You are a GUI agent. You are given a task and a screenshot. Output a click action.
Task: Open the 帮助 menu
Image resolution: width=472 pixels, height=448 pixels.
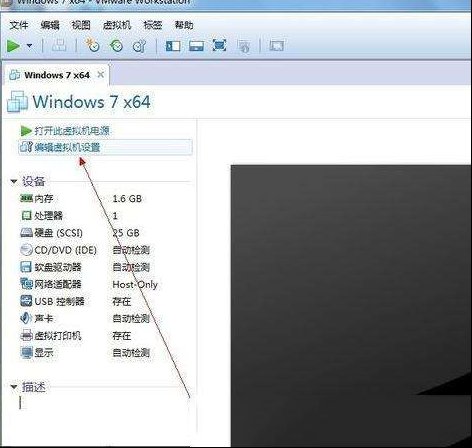coord(184,25)
